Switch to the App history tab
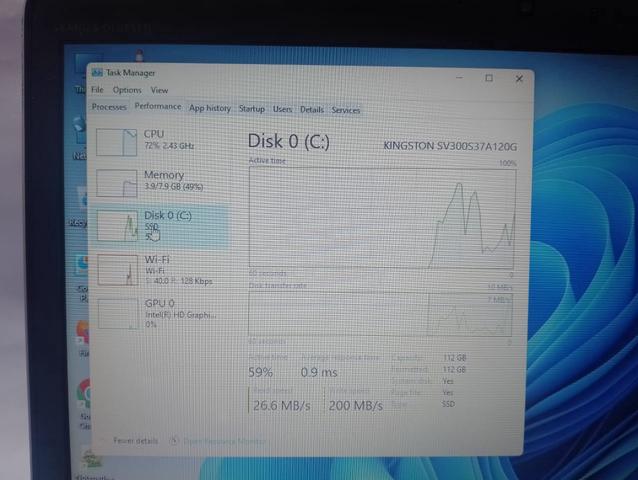This screenshot has width=638, height=480. coord(210,108)
